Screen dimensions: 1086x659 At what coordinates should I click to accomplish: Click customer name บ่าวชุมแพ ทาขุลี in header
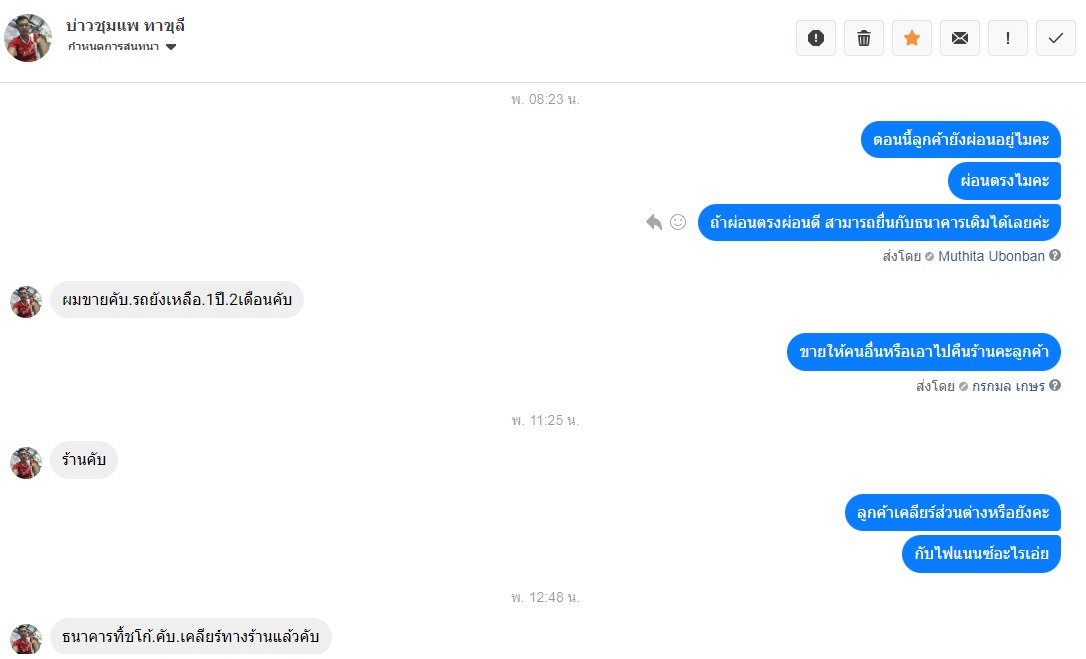[125, 26]
